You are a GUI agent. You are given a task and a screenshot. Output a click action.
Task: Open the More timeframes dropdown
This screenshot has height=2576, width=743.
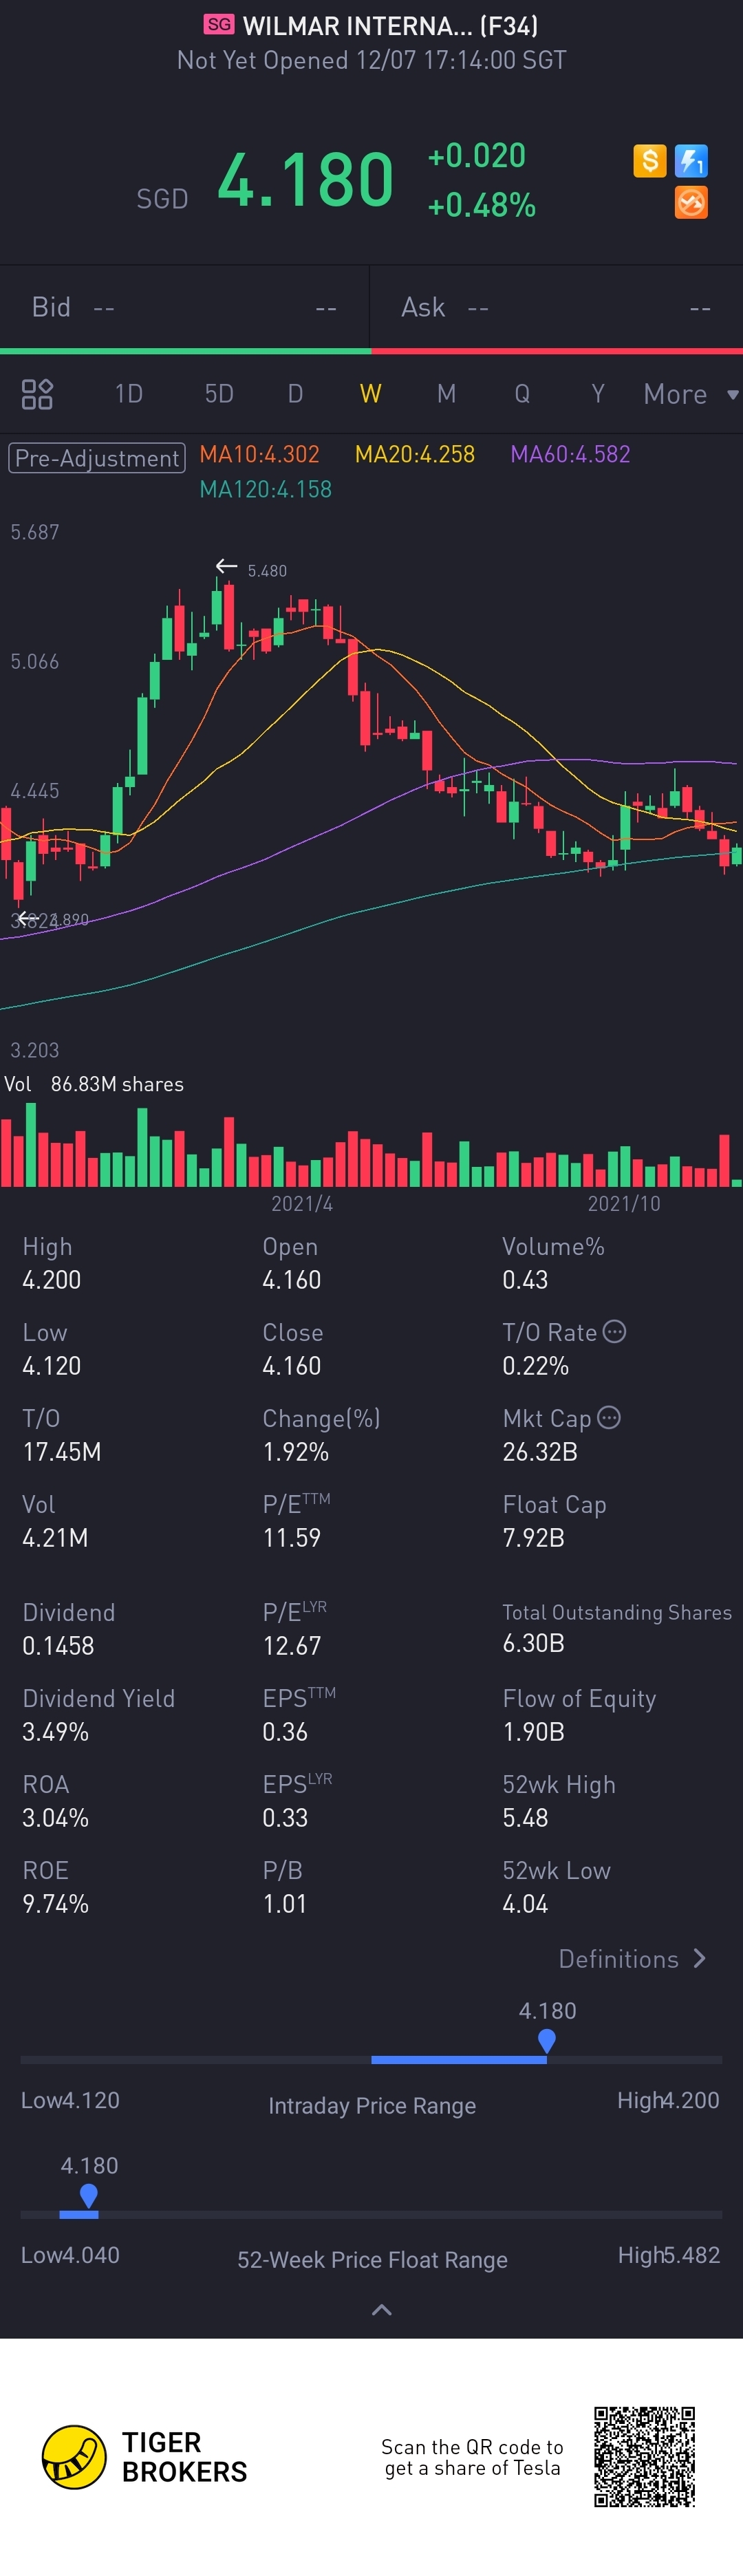[x=690, y=394]
